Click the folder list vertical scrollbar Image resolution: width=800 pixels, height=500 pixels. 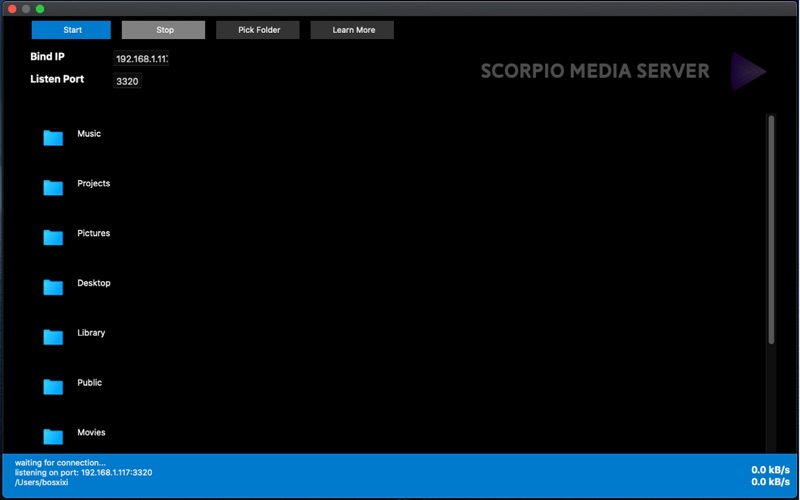coord(771,230)
